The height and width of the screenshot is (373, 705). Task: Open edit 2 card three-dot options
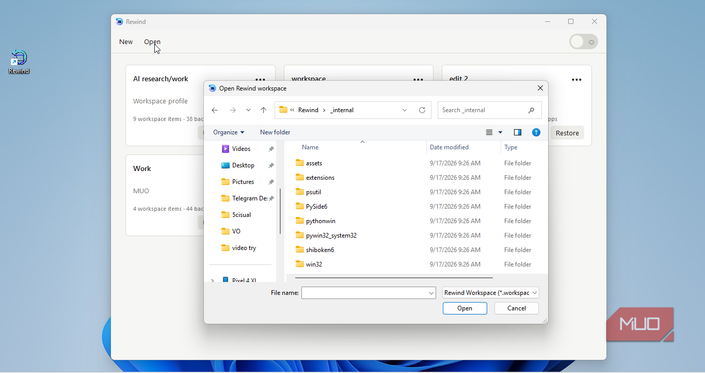click(576, 80)
